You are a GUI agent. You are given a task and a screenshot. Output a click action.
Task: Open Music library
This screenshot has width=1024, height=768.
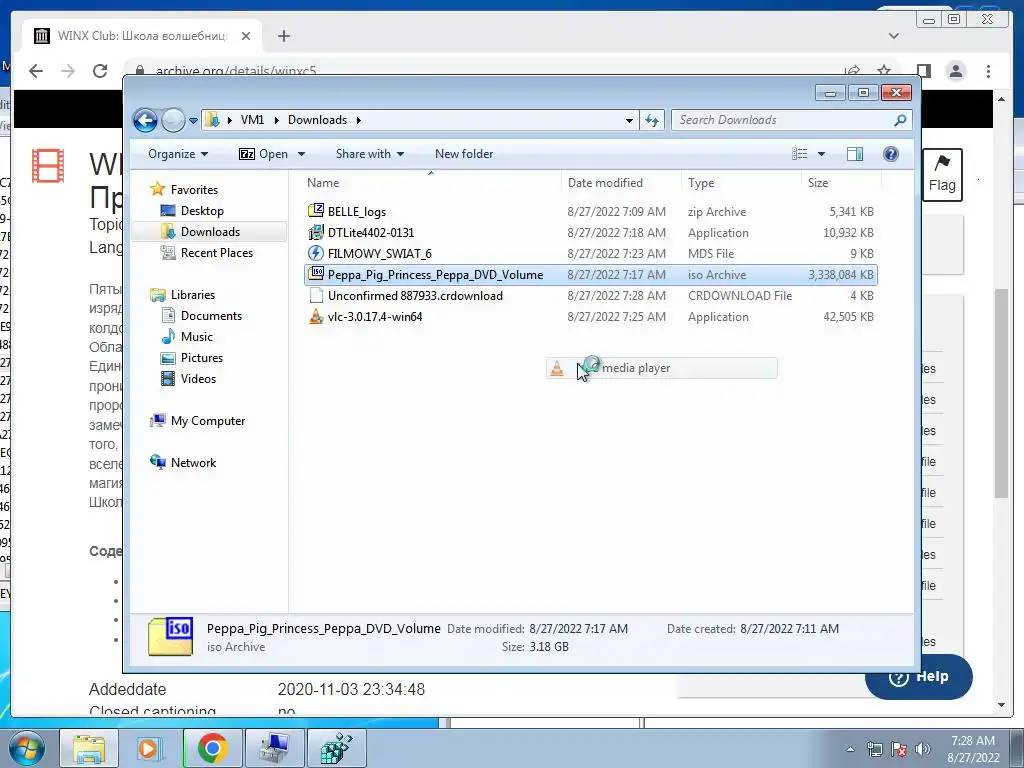197,337
